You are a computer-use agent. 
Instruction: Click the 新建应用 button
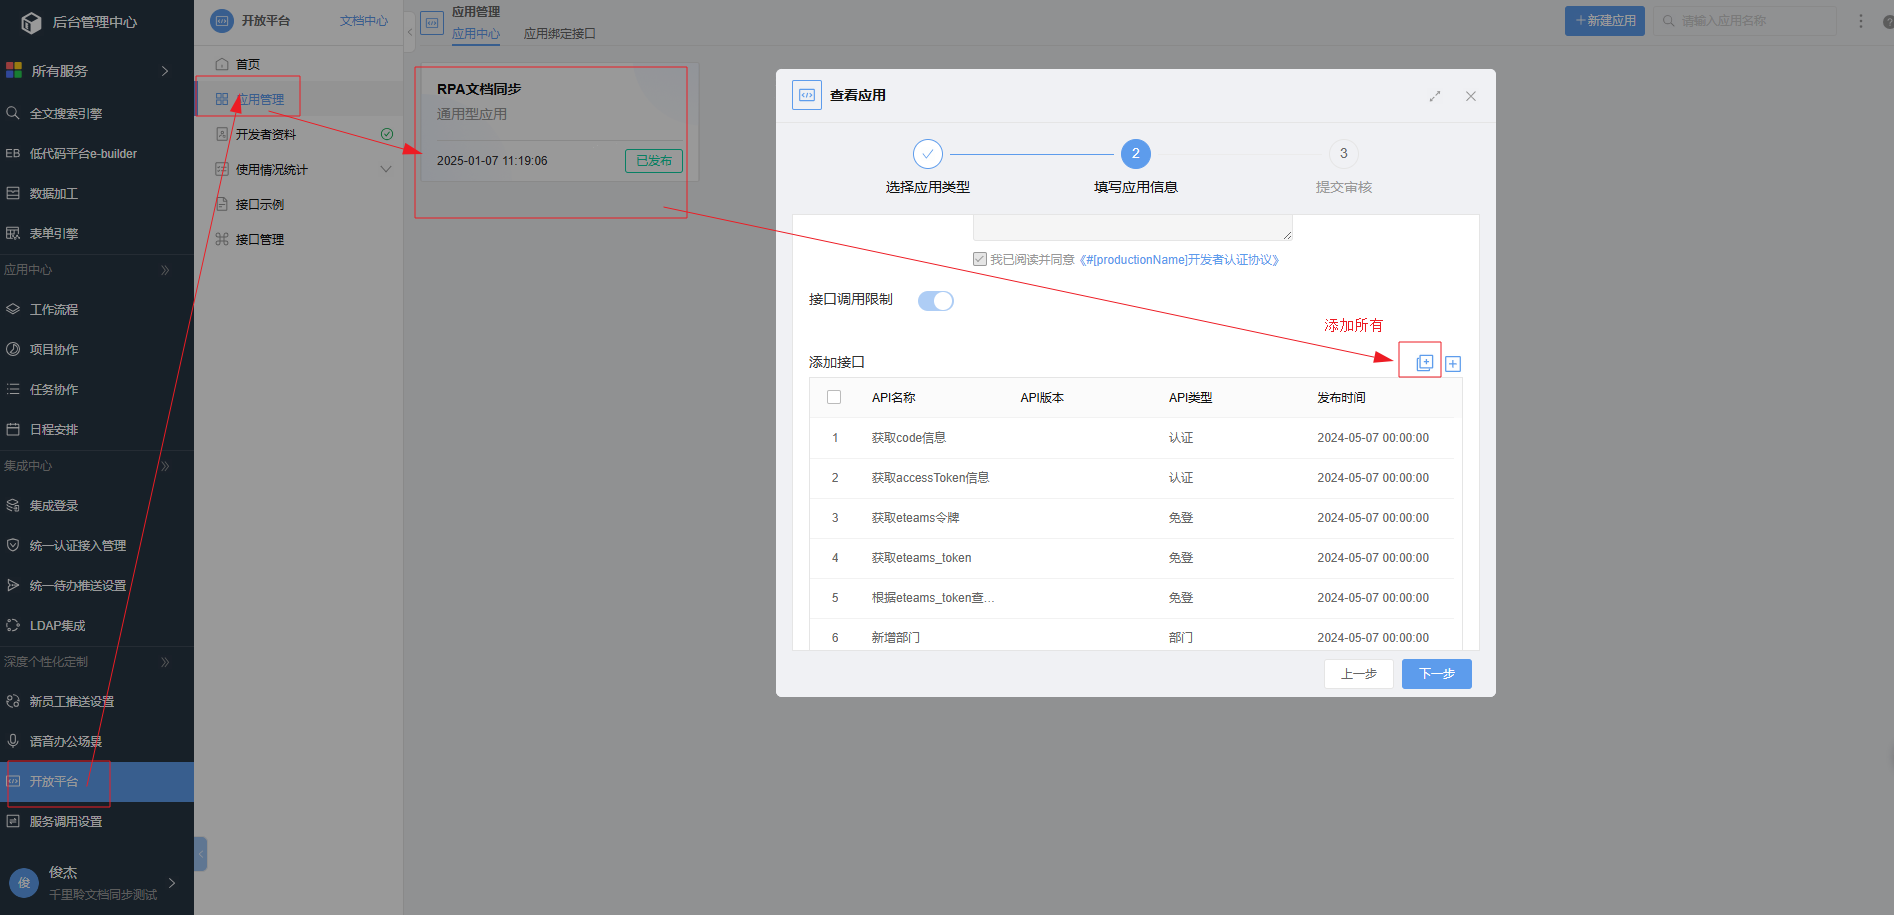pyautogui.click(x=1605, y=21)
